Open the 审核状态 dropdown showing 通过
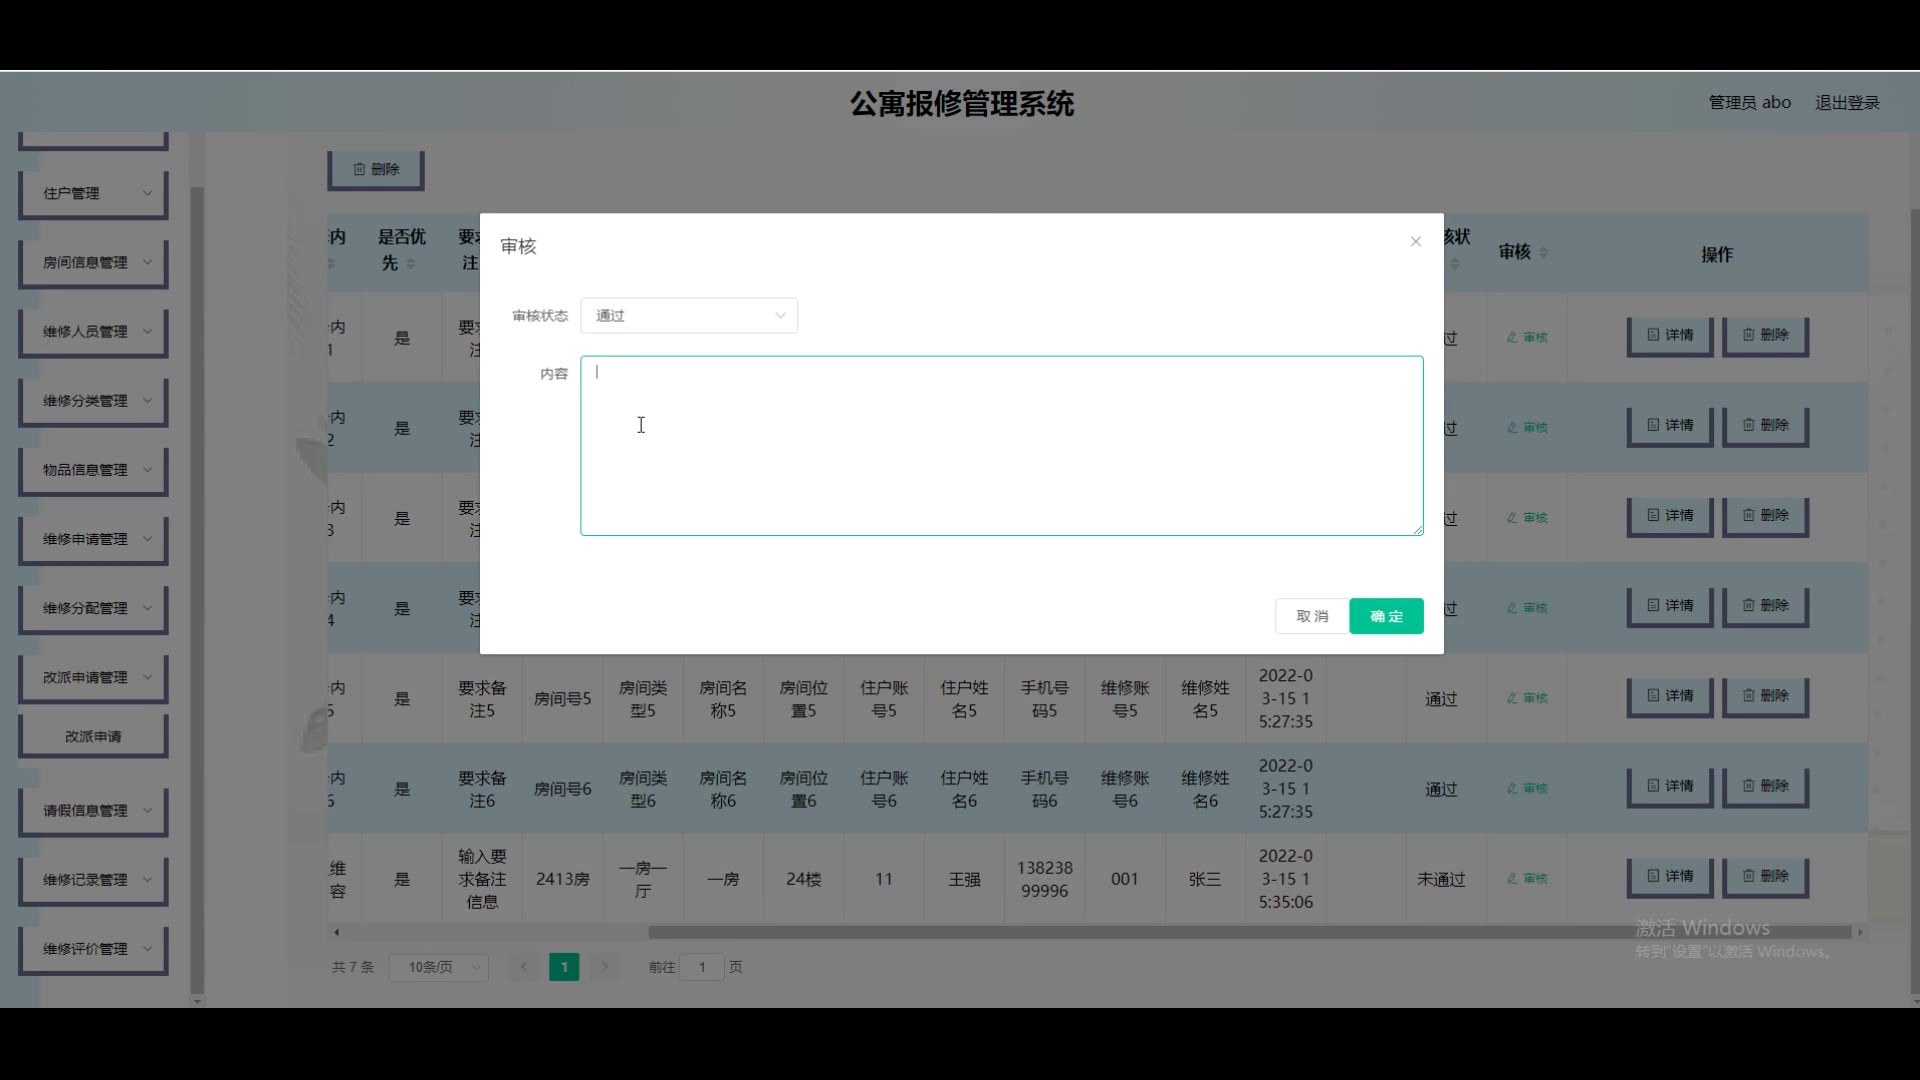1920x1080 pixels. pyautogui.click(x=689, y=316)
